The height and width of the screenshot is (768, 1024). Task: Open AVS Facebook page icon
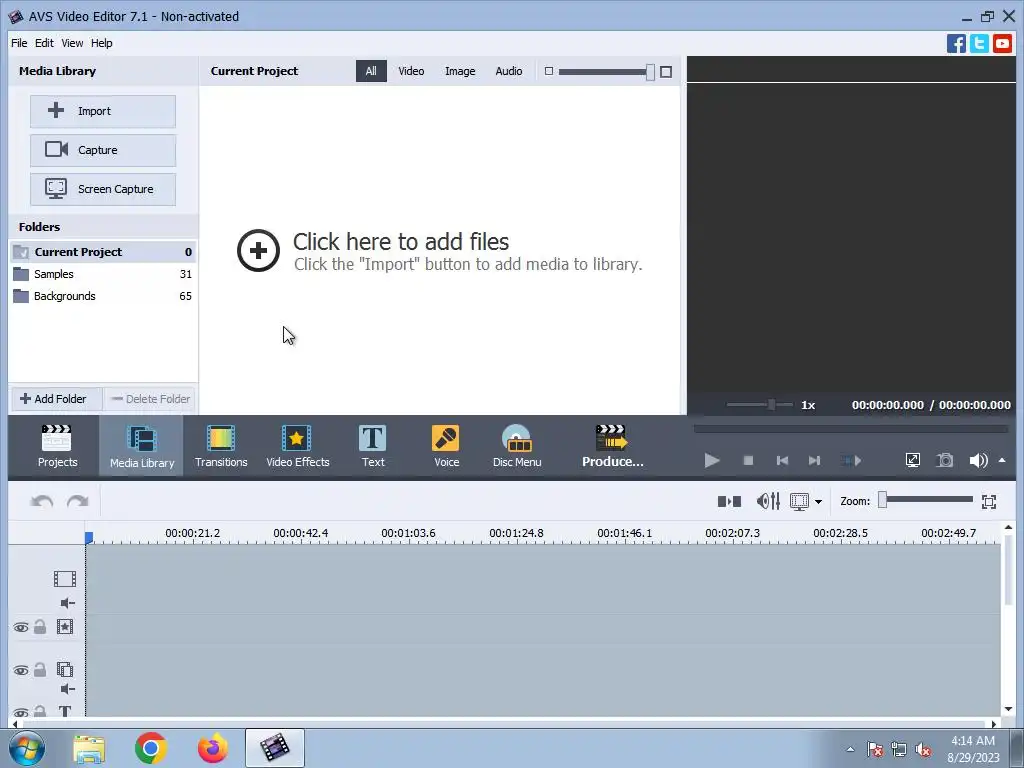point(956,44)
